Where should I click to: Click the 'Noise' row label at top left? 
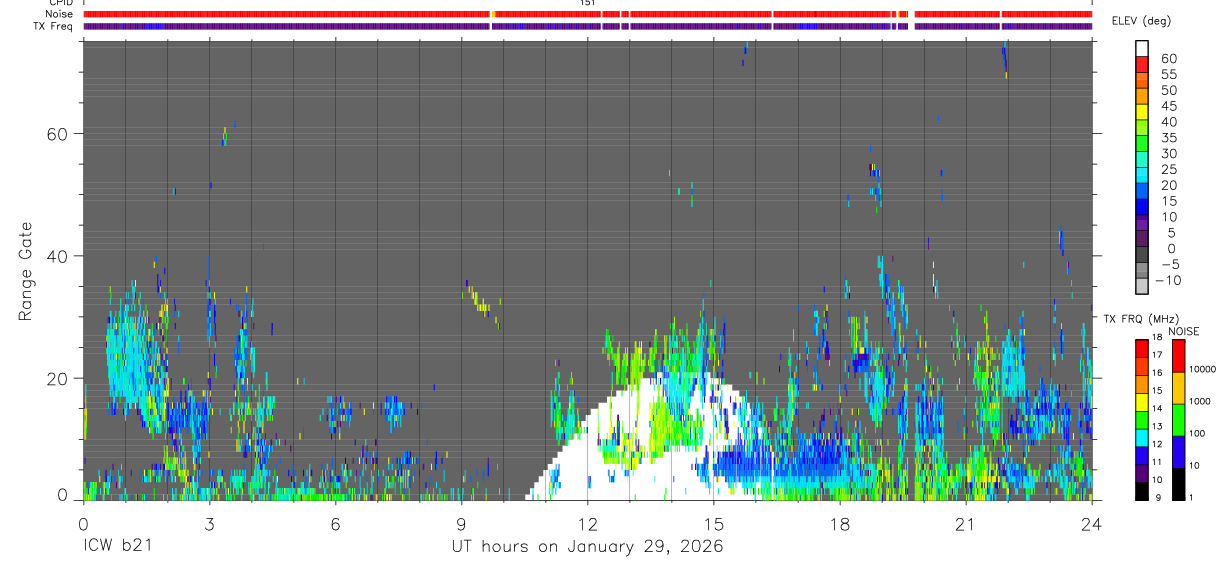point(60,14)
